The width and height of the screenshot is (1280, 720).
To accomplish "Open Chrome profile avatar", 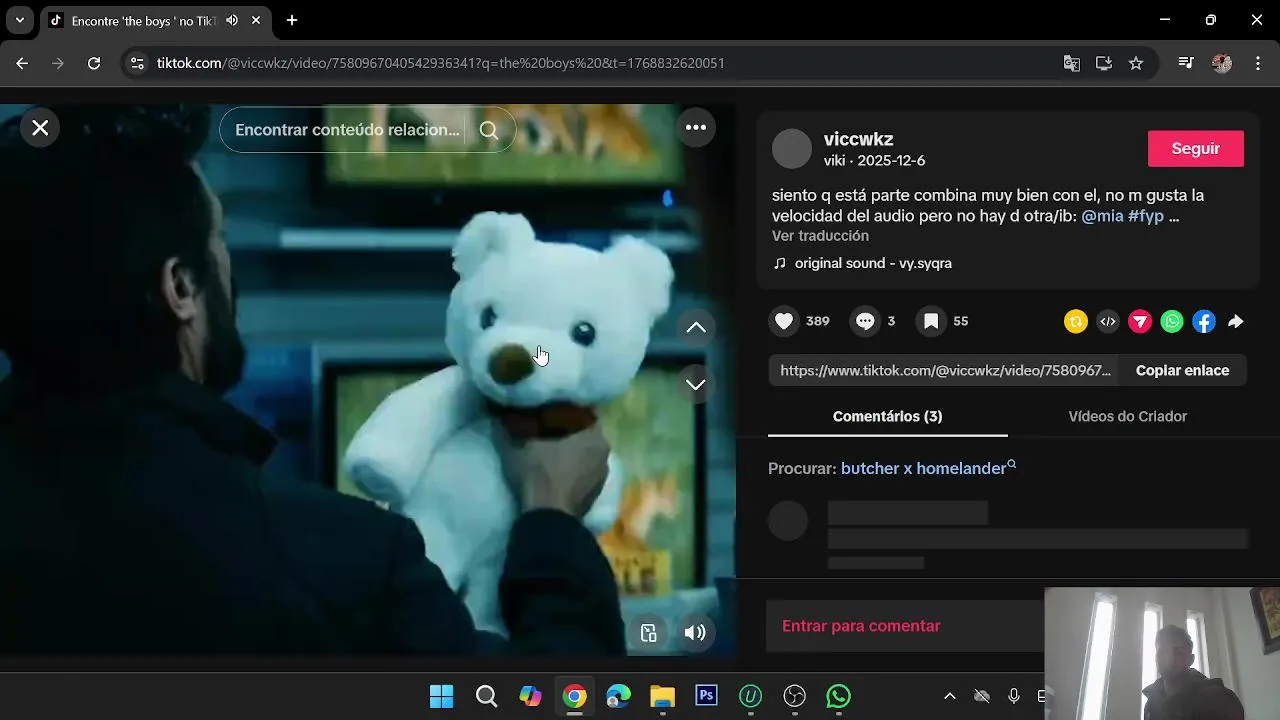I will click(1222, 63).
